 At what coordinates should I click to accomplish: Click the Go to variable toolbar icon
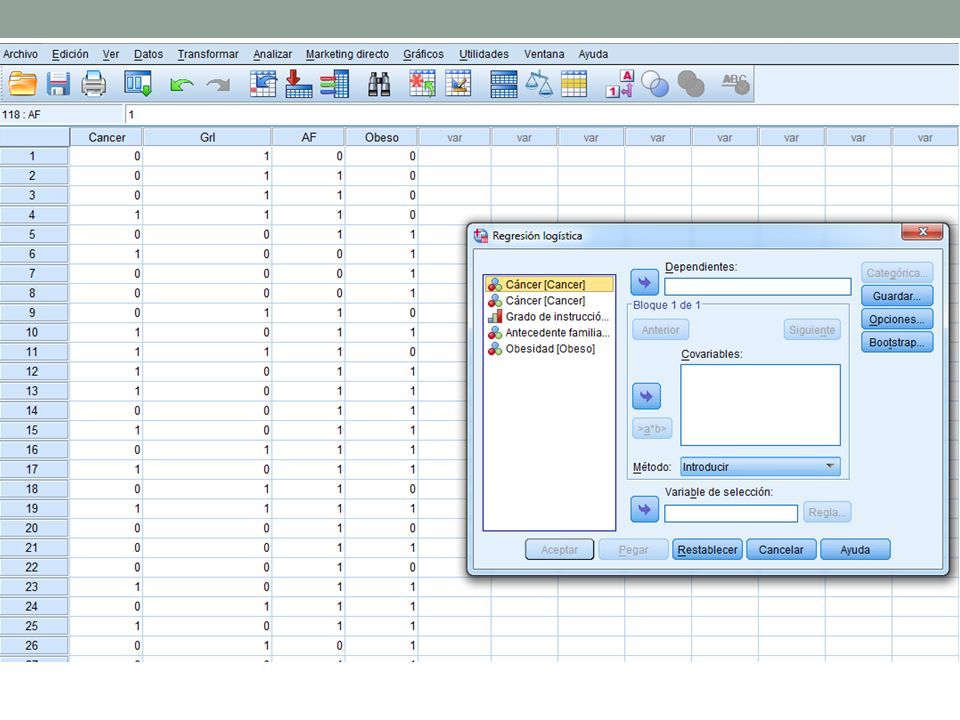click(x=299, y=84)
